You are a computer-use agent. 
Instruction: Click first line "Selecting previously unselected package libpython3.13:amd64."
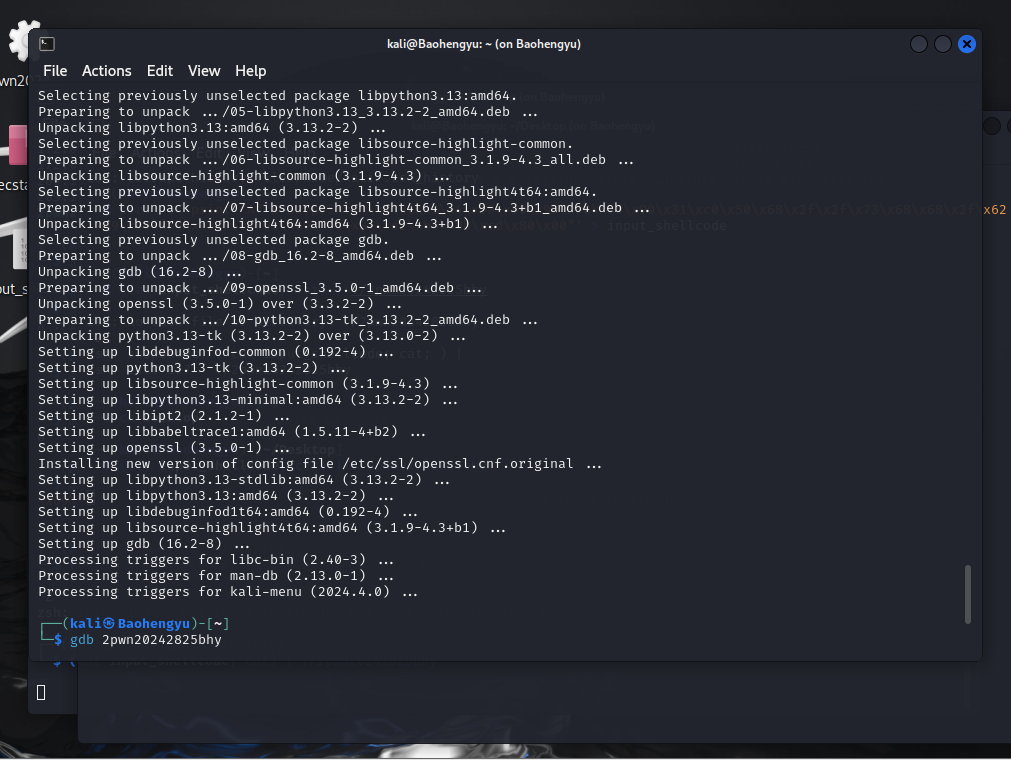tap(277, 95)
